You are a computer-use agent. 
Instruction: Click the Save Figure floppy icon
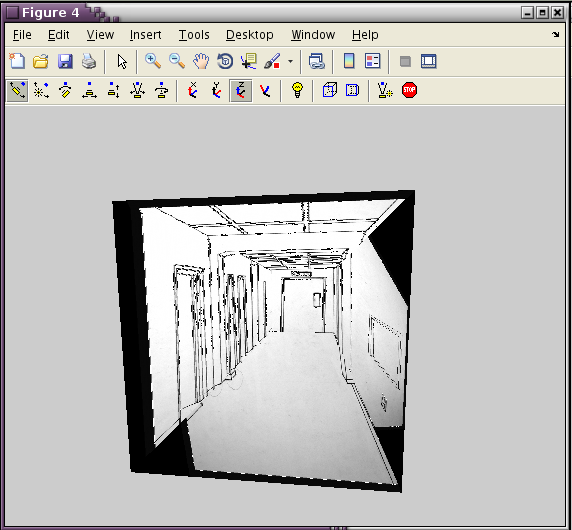pos(65,61)
